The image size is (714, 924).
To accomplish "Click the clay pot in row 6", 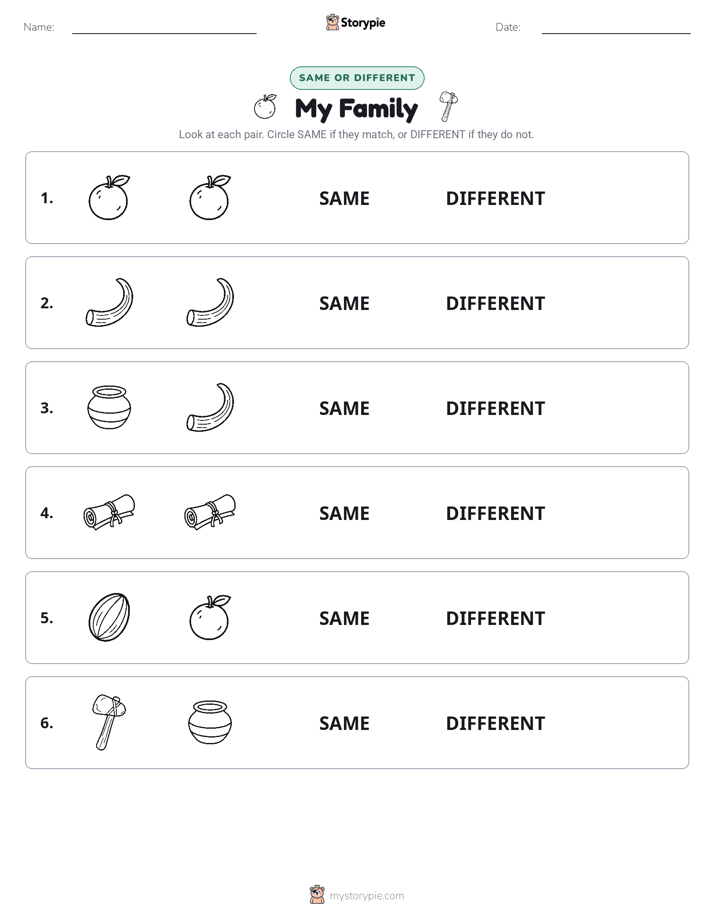I will pyautogui.click(x=210, y=722).
